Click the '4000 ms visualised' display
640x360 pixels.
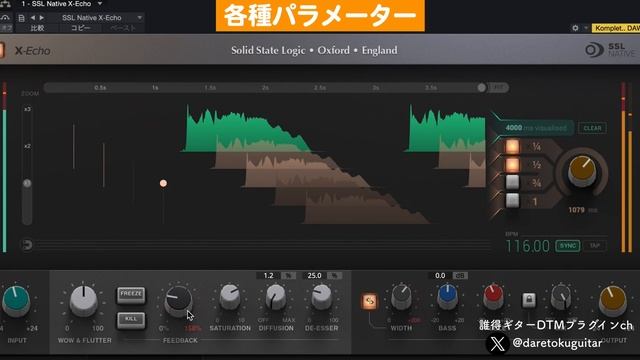536,128
